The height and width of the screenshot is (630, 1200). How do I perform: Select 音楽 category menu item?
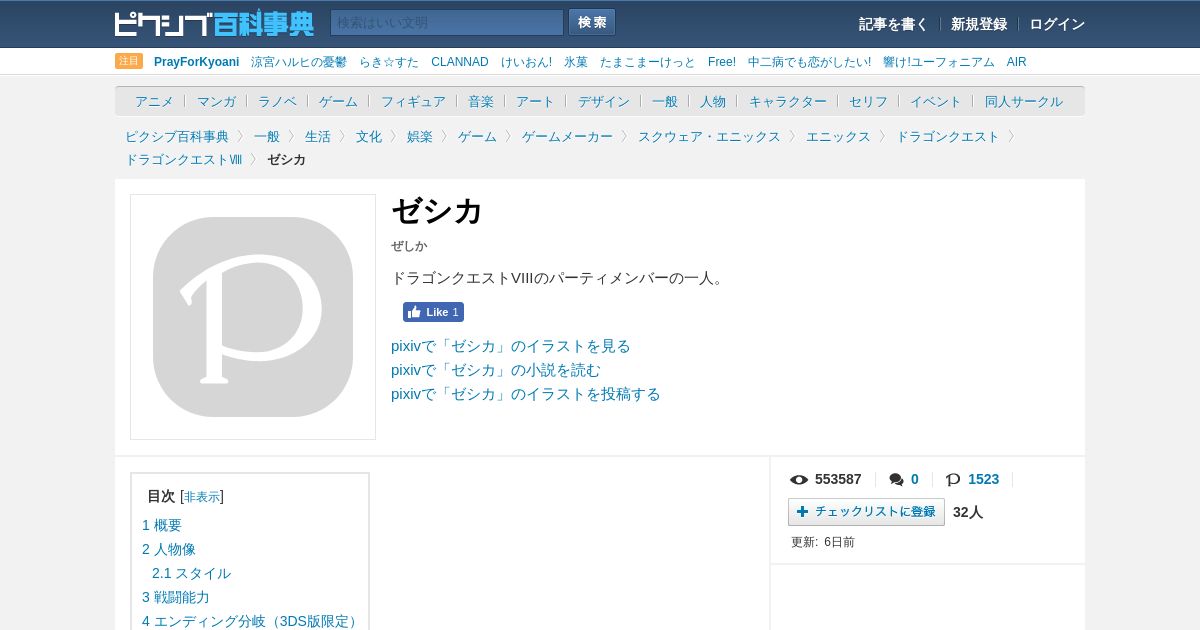tap(481, 101)
